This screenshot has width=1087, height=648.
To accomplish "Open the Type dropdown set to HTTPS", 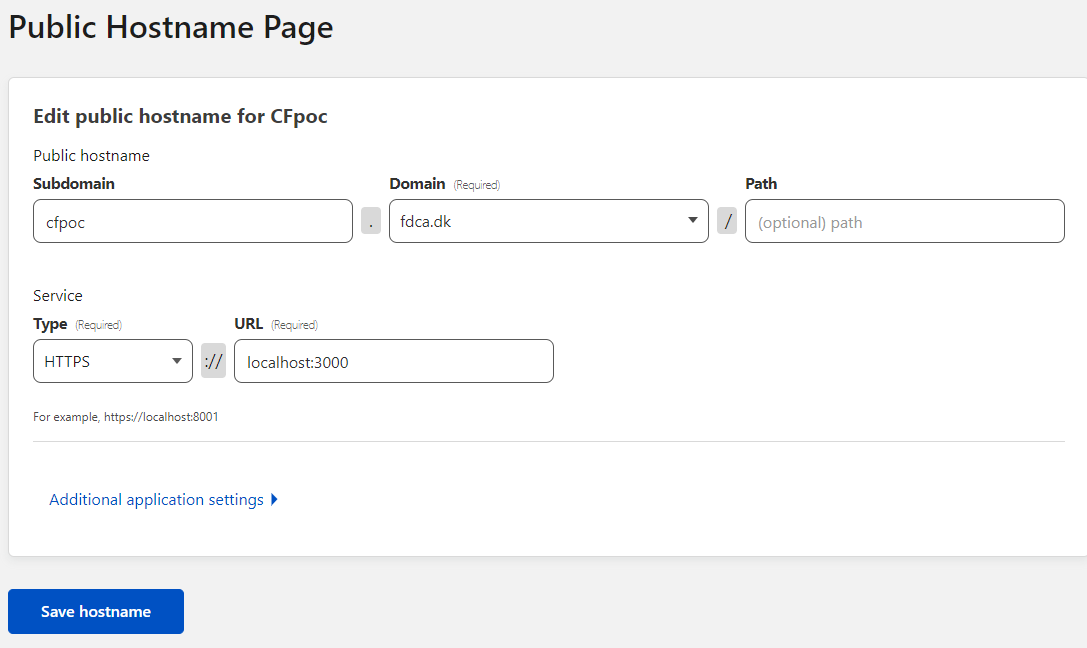I will pyautogui.click(x=112, y=361).
